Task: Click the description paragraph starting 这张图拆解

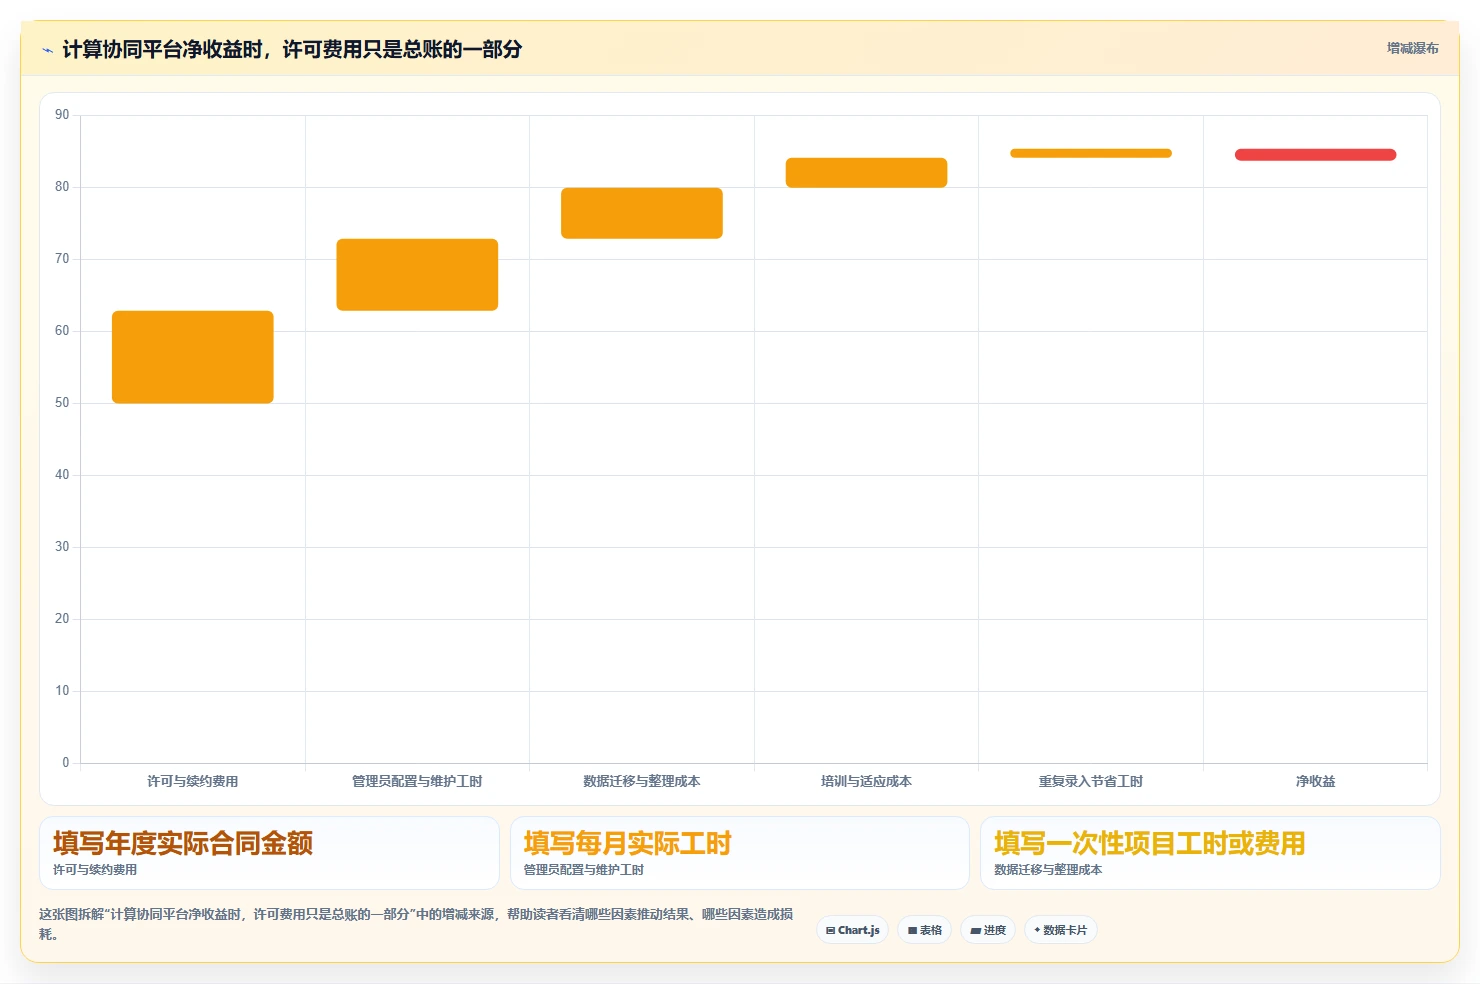Action: (416, 924)
